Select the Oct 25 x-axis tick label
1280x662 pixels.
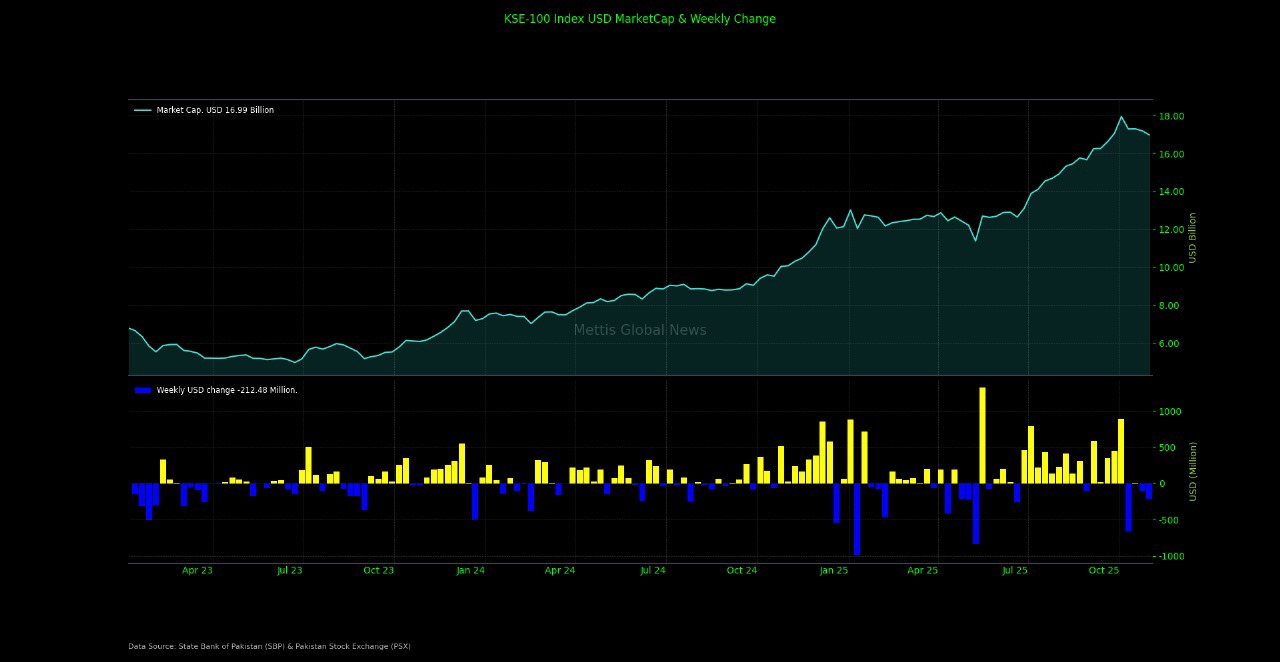1103,571
